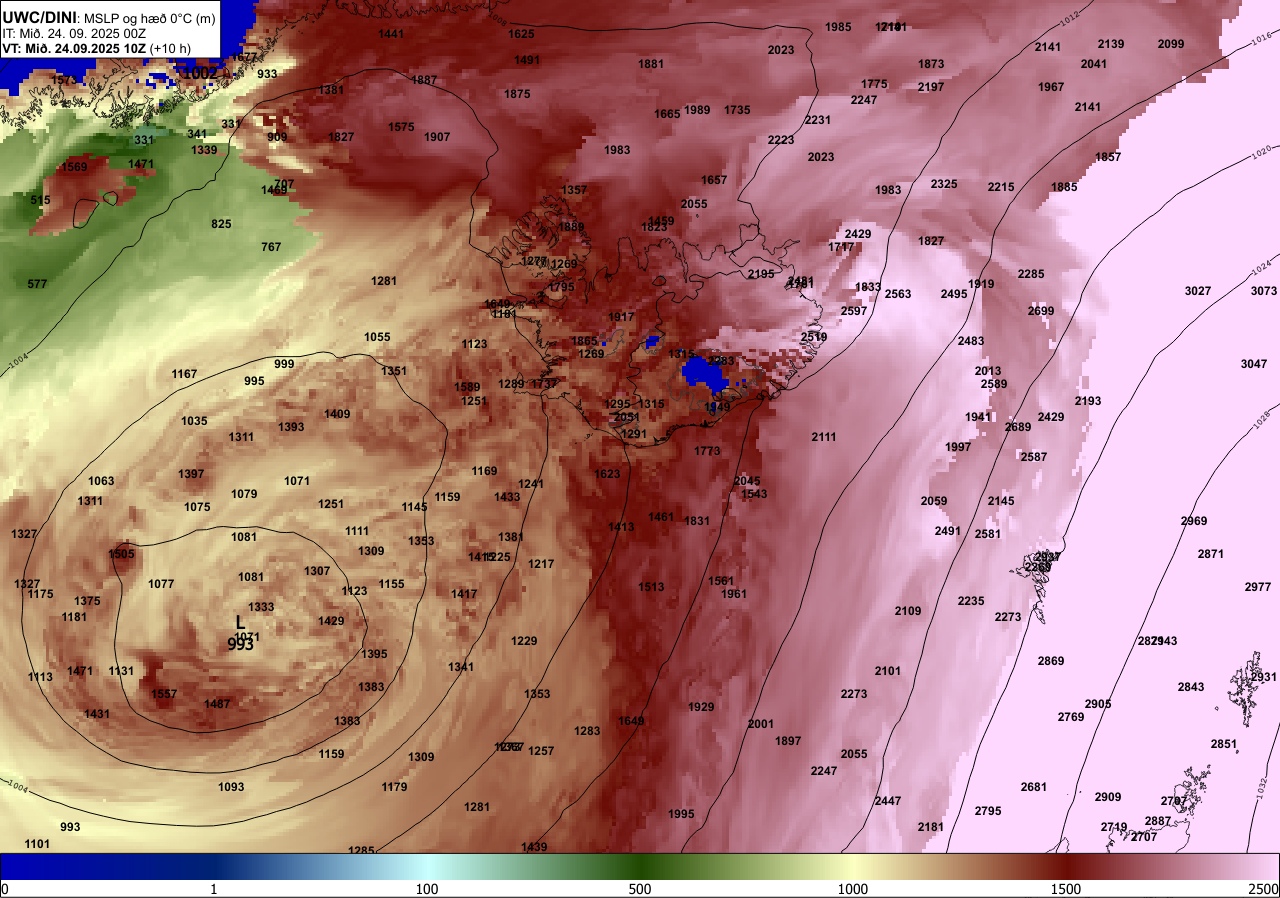This screenshot has width=1280, height=898.
Task: Click the 1016 isobar label
Action: click(1260, 39)
